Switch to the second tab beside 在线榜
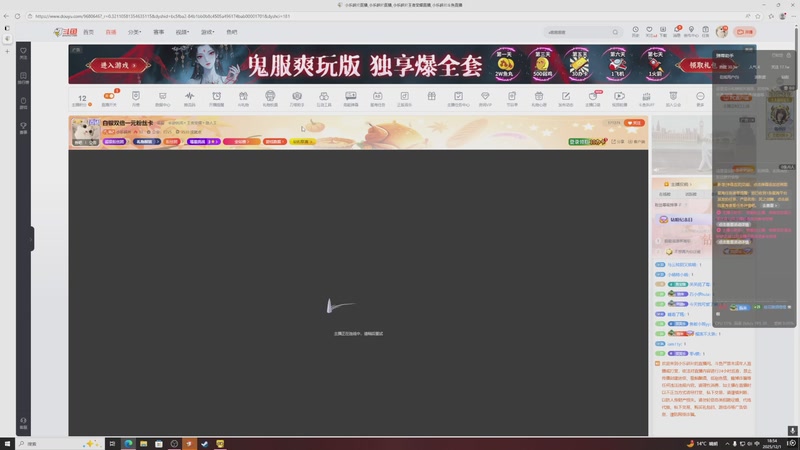 pos(691,194)
